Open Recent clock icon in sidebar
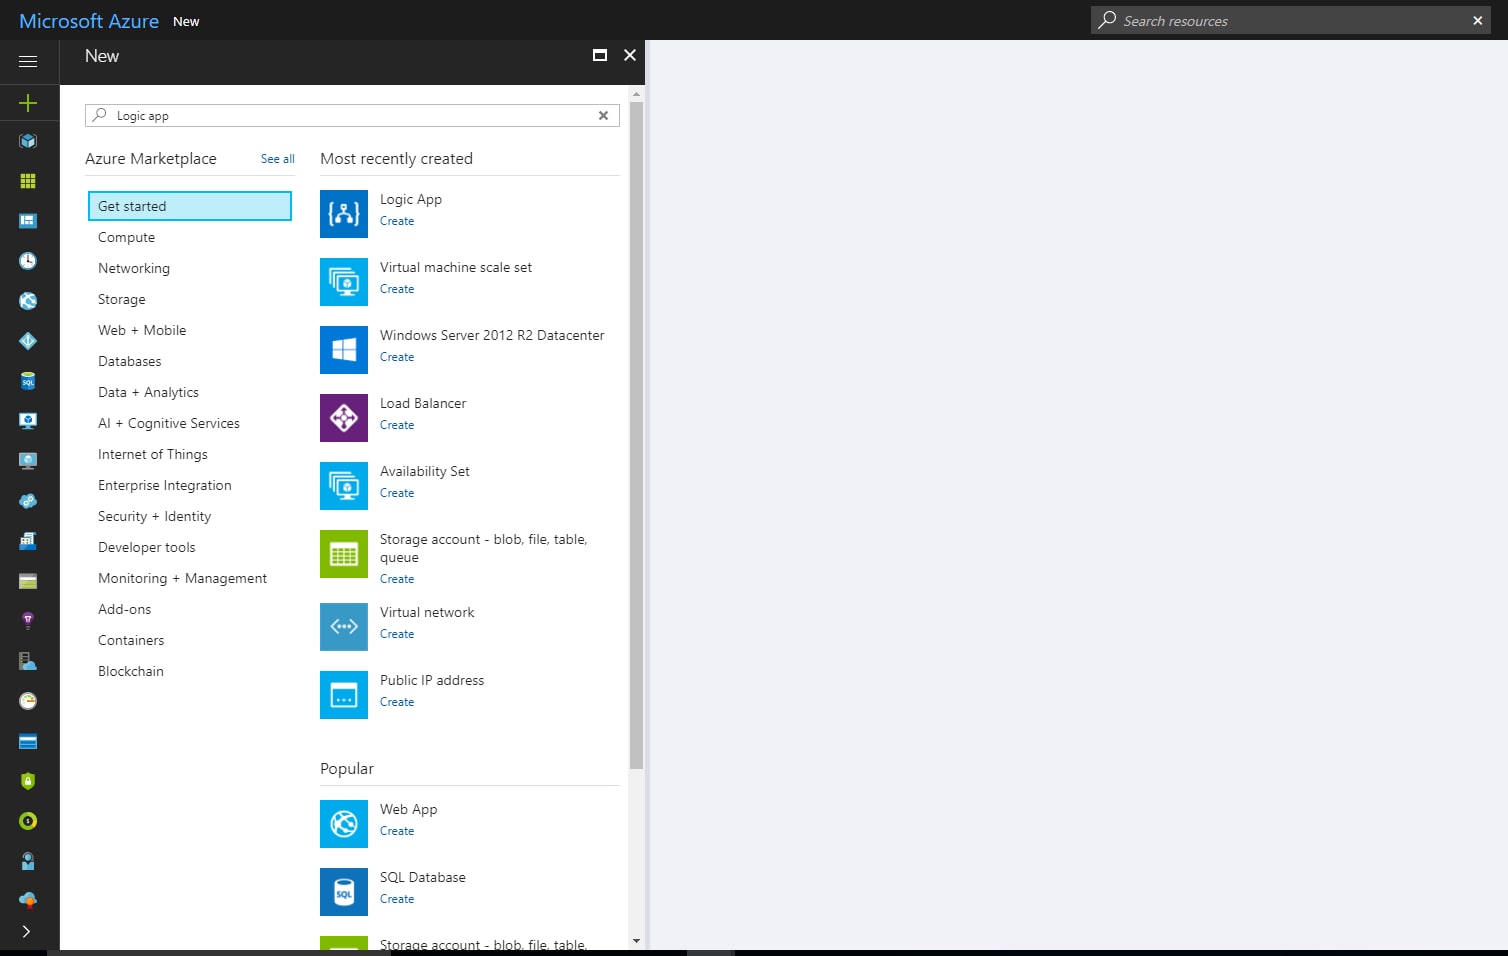1508x956 pixels. [x=28, y=261]
